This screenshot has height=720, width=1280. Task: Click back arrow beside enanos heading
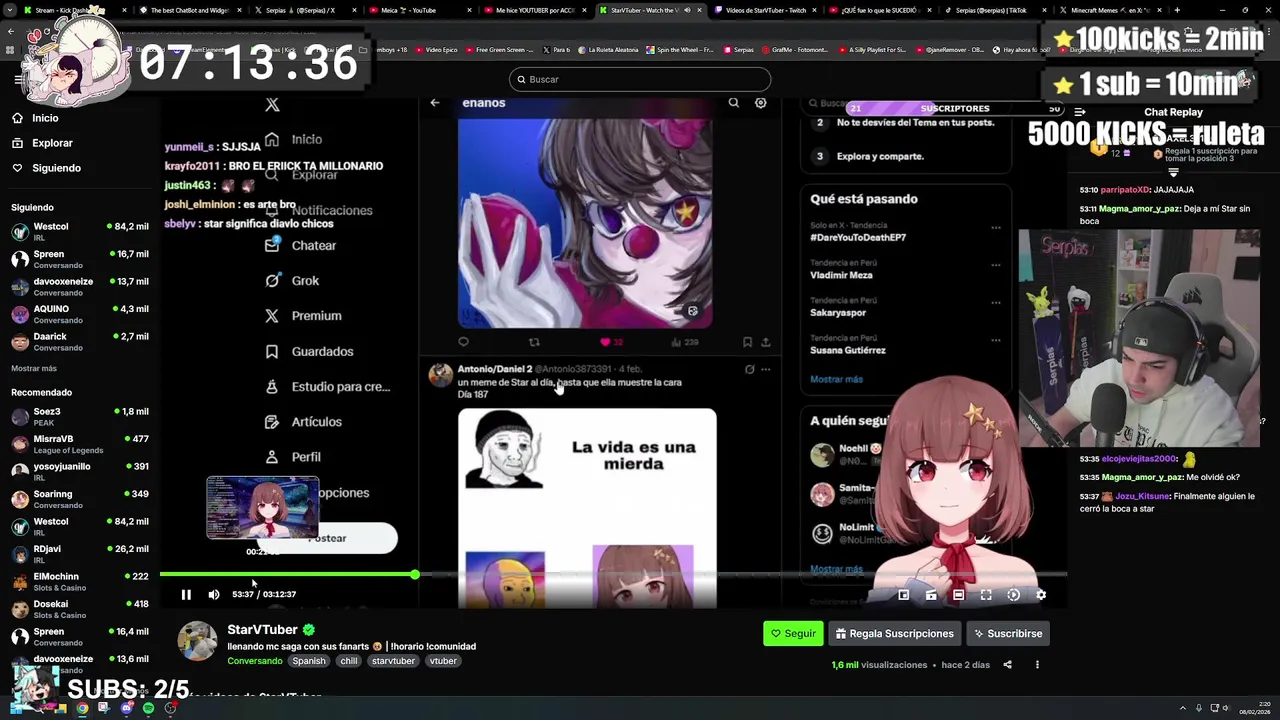pos(435,103)
